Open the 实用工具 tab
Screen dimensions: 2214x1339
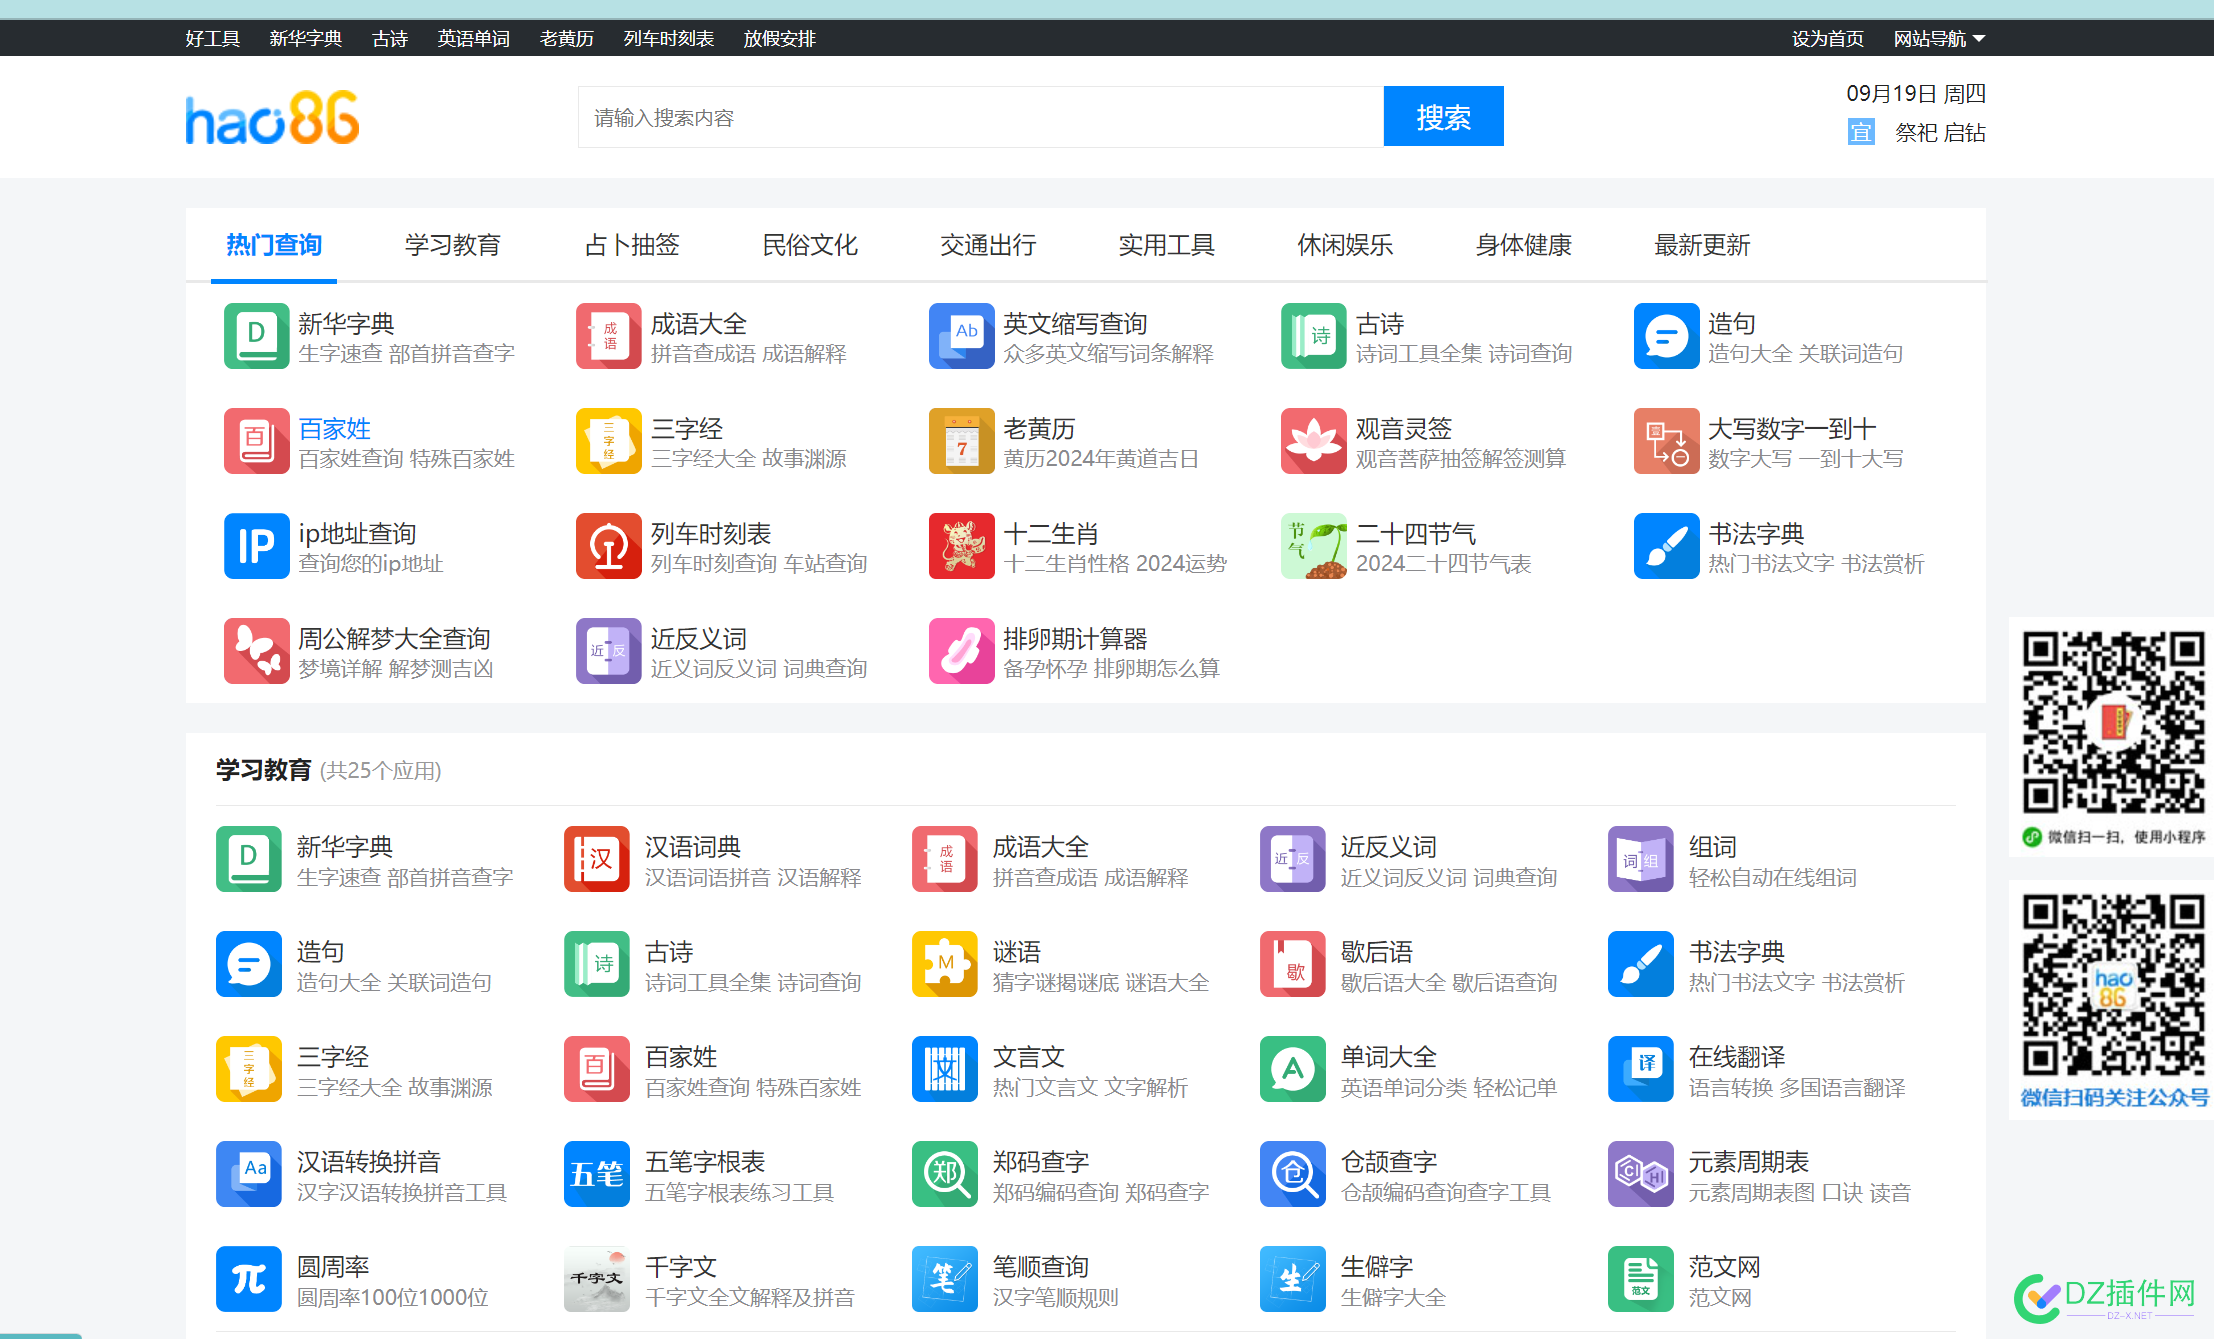(x=1166, y=245)
